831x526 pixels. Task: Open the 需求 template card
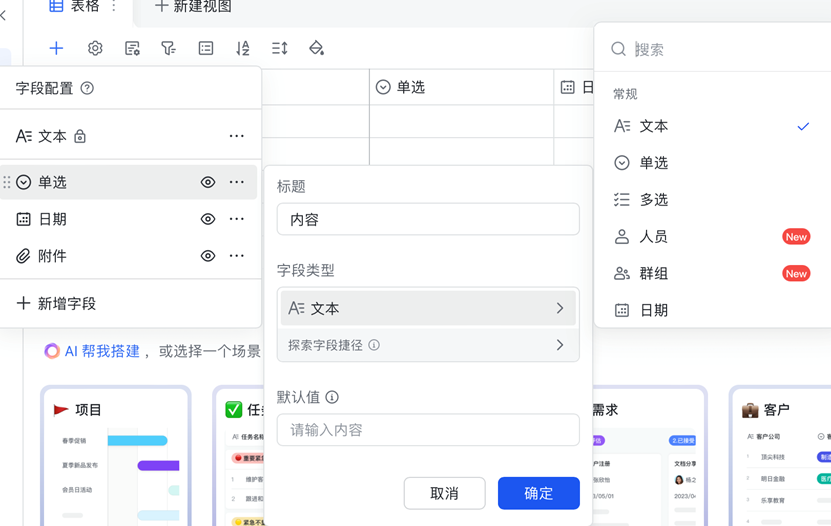[649, 457]
